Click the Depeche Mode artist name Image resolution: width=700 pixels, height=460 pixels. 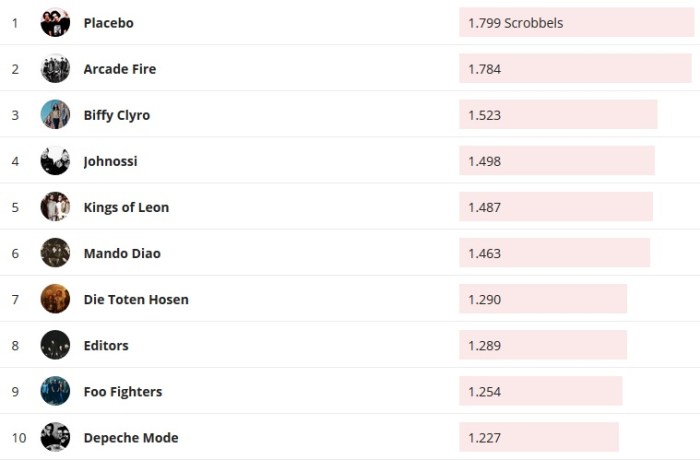click(x=131, y=437)
